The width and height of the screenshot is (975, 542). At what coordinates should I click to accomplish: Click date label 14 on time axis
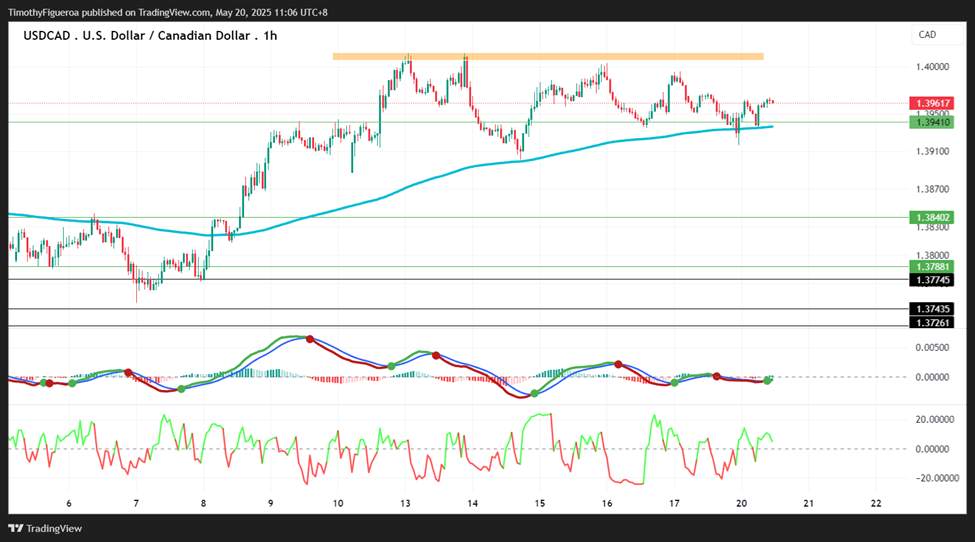coord(473,503)
